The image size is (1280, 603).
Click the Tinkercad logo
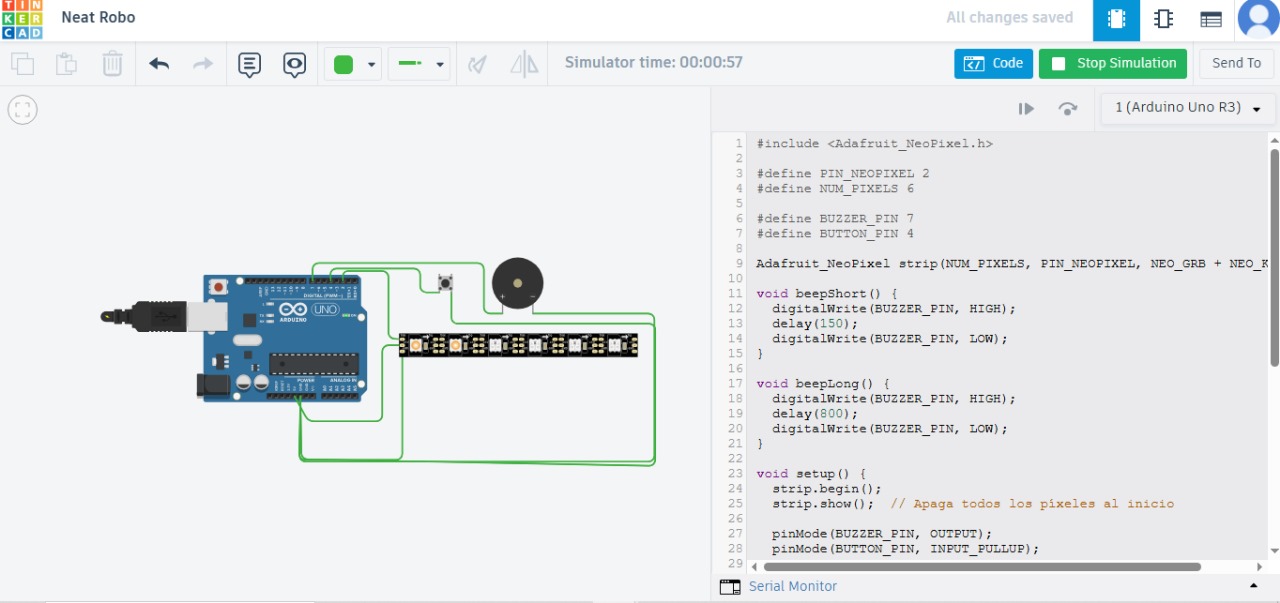point(22,20)
